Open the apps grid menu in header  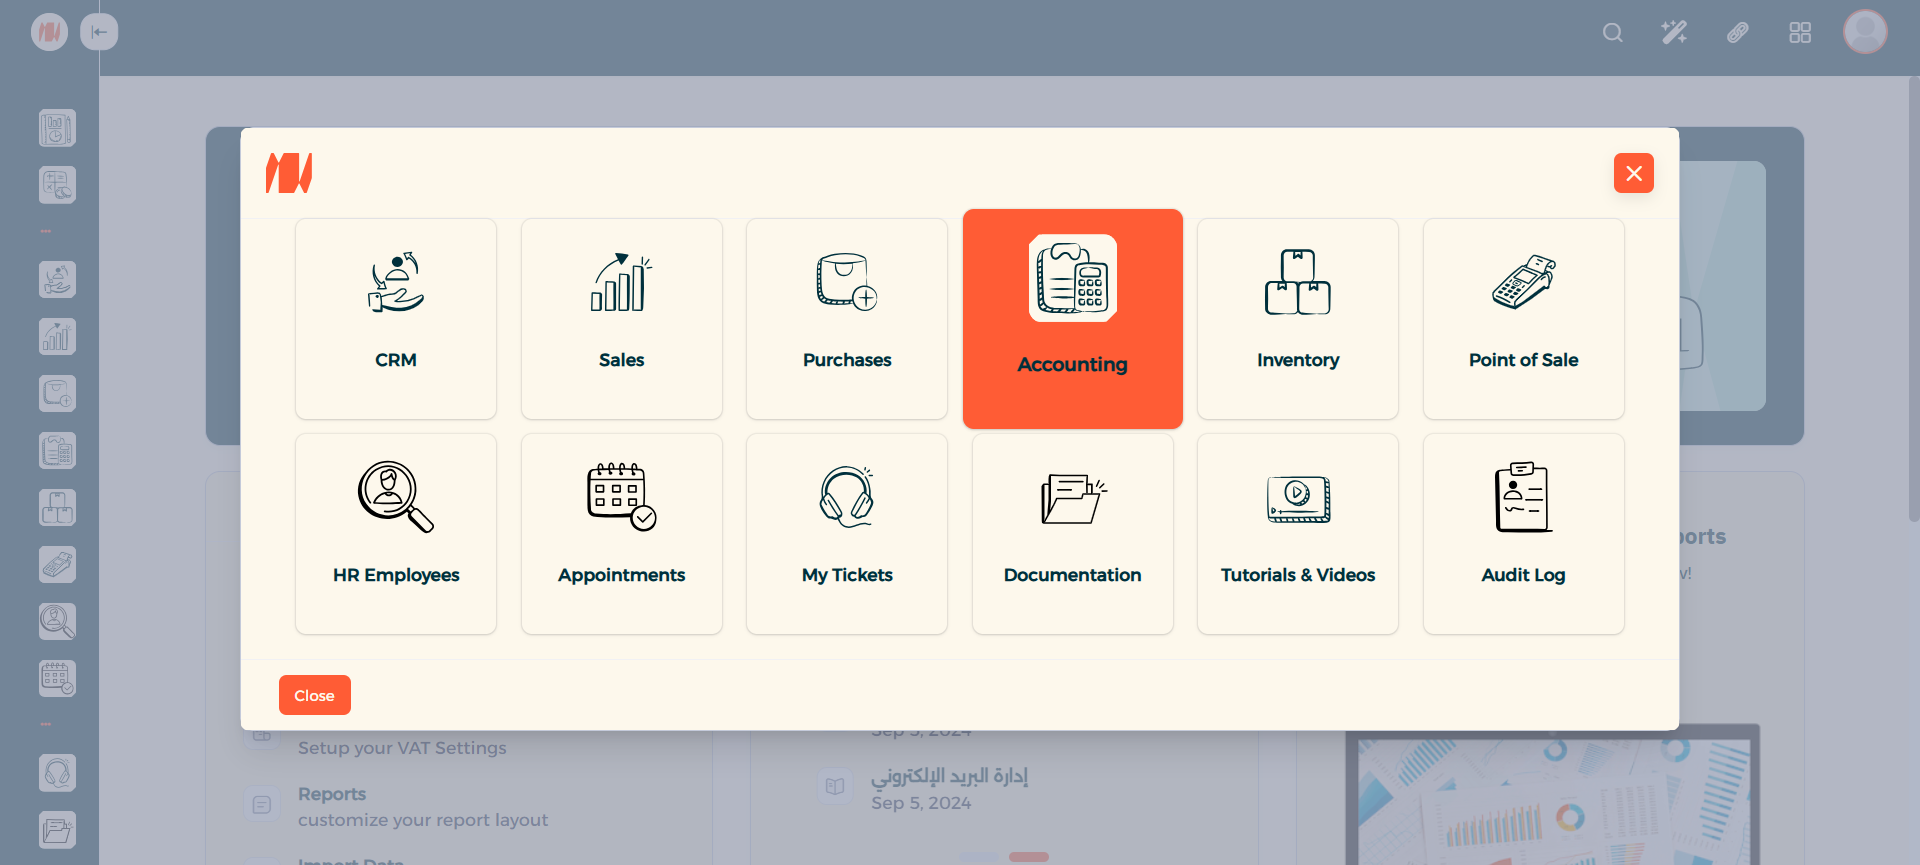pyautogui.click(x=1799, y=33)
